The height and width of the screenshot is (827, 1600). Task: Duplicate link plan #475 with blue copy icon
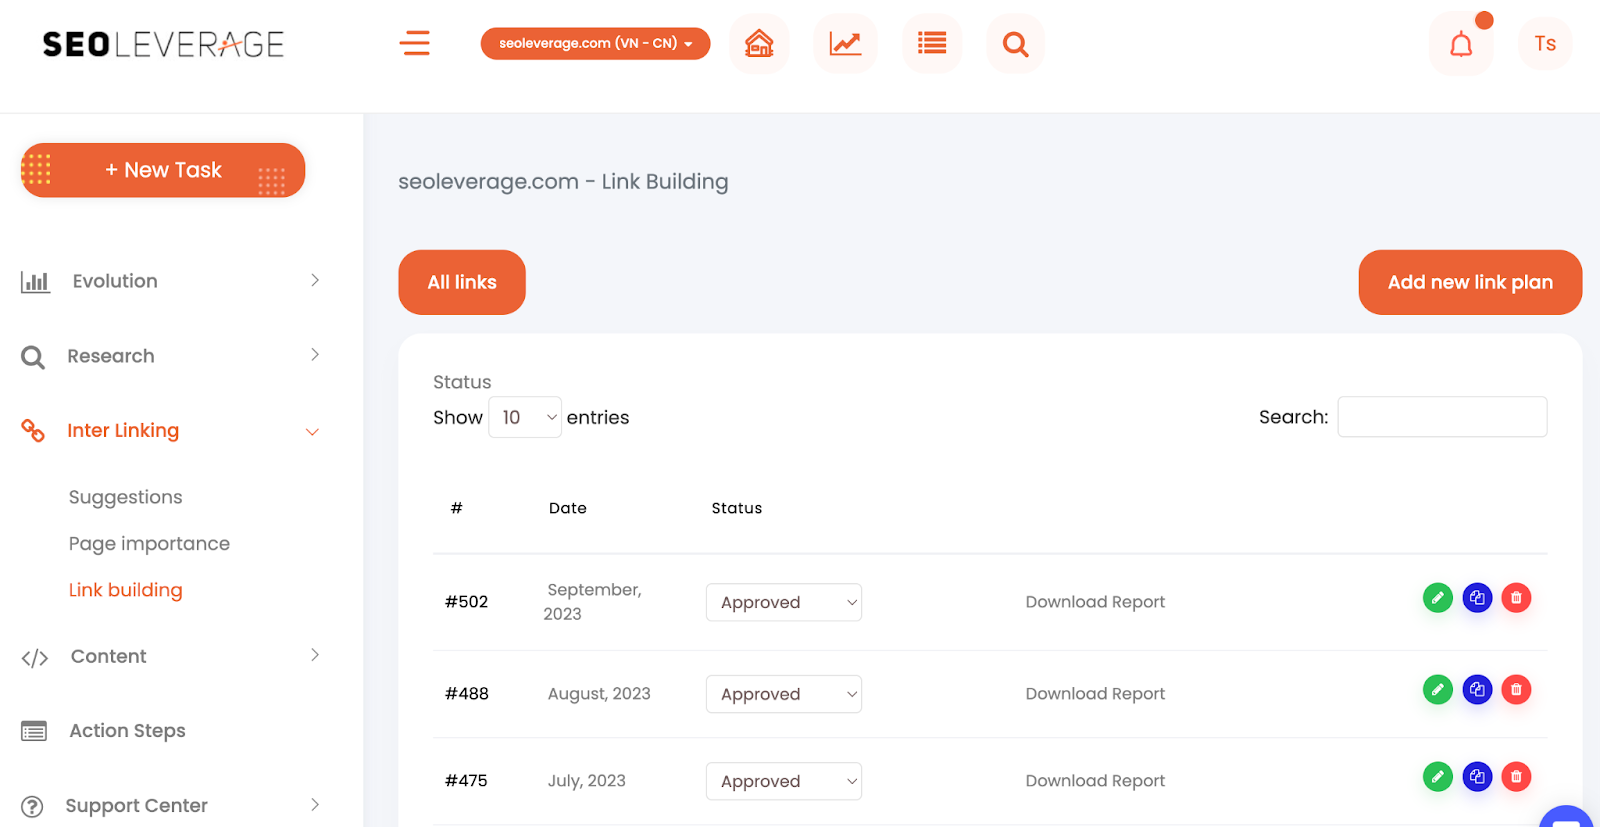click(1477, 776)
